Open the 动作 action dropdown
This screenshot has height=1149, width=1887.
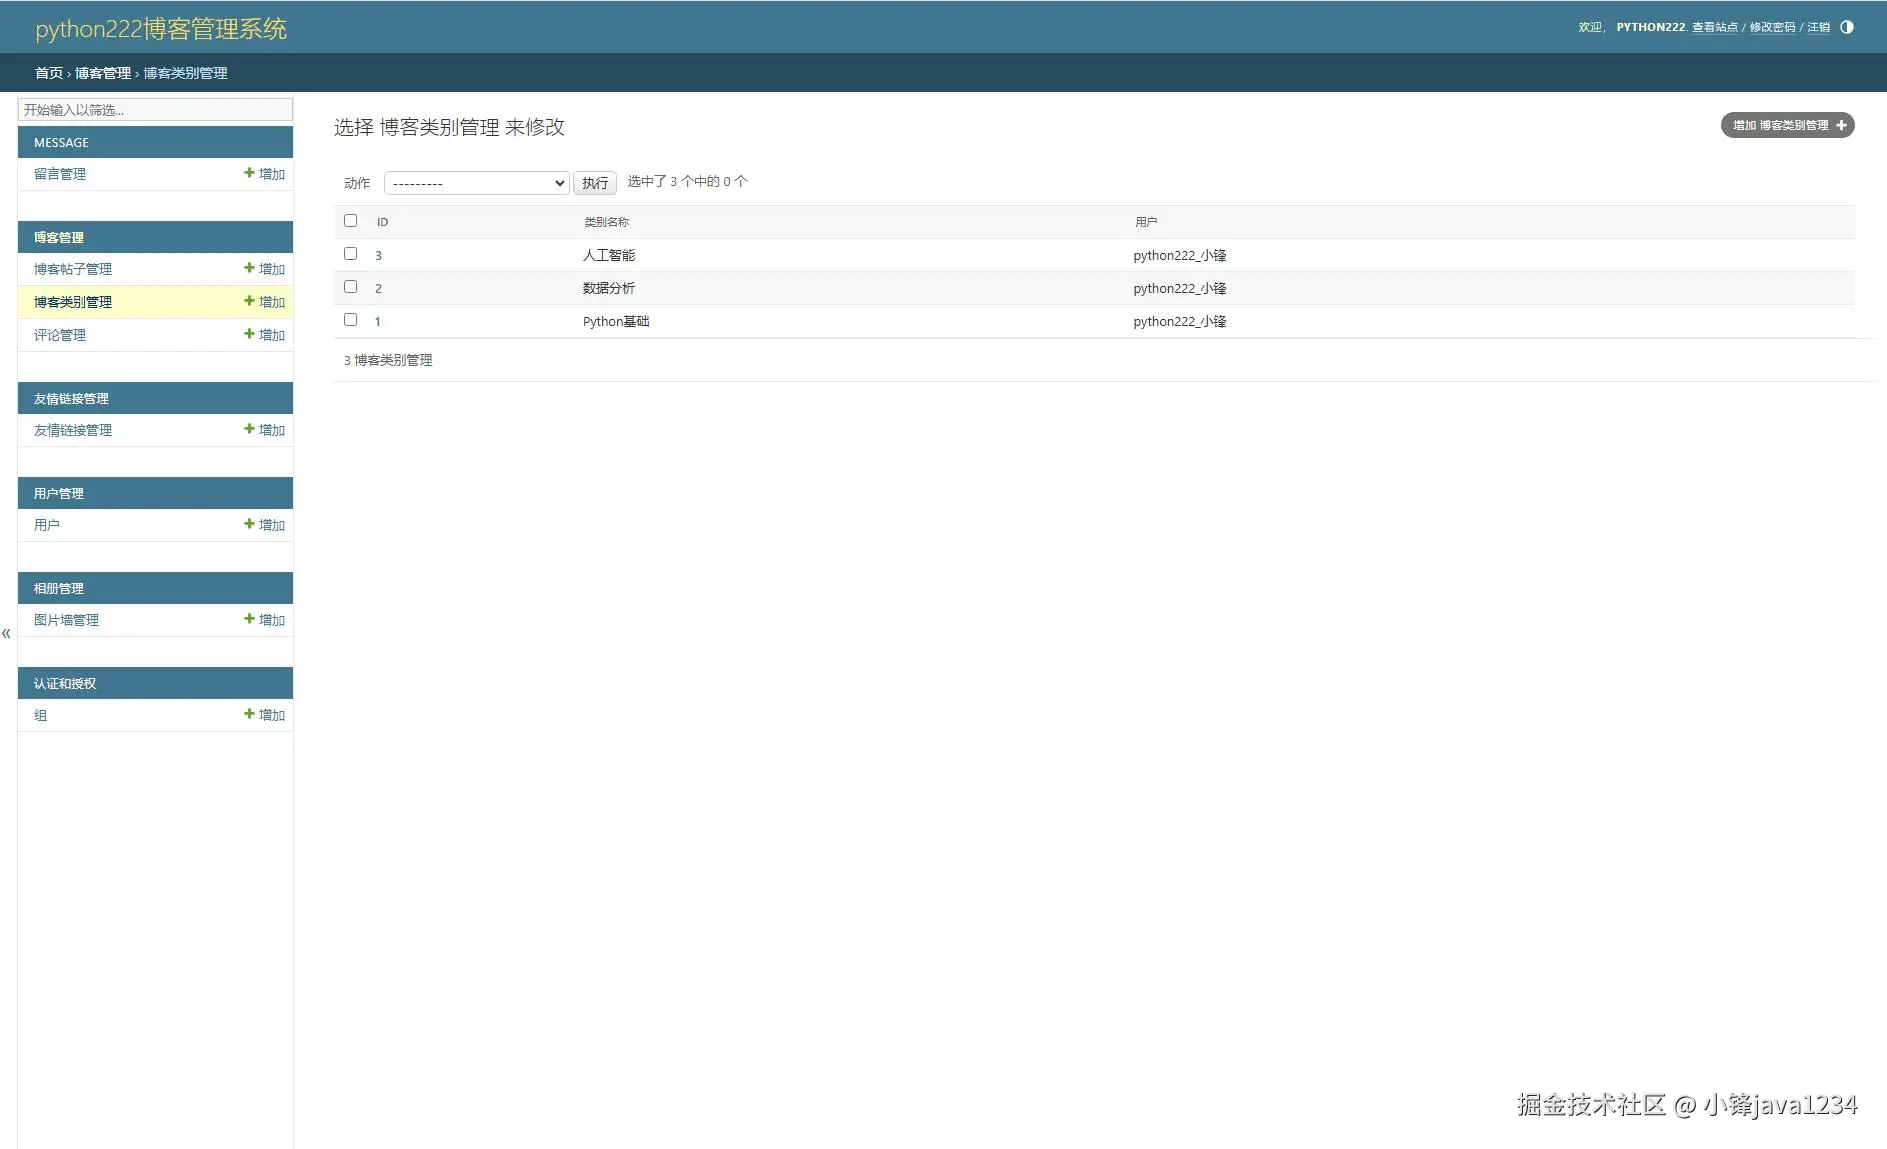(477, 183)
